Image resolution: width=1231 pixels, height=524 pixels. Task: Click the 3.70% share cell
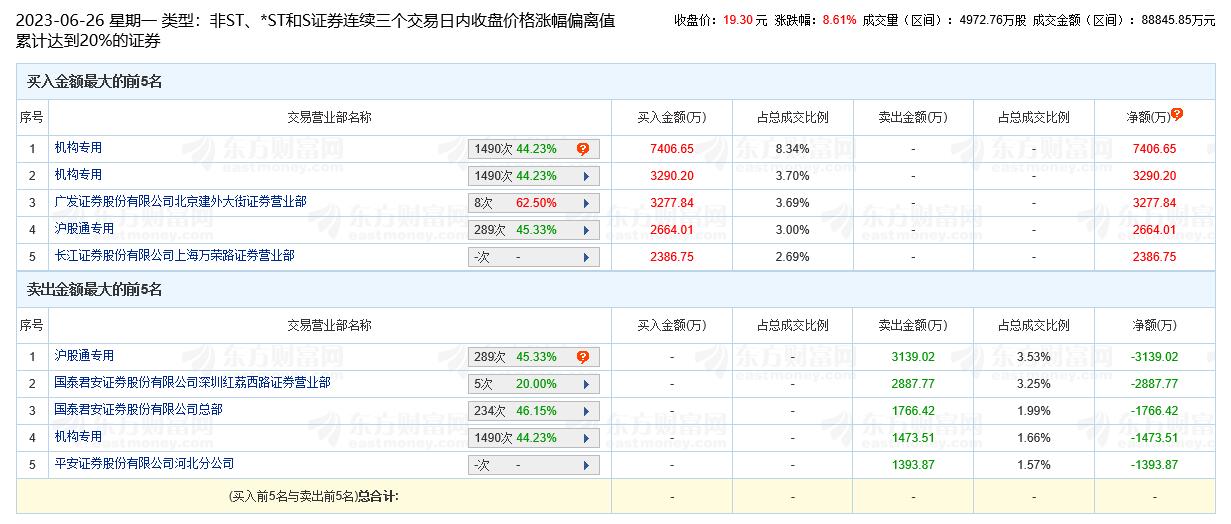pos(792,176)
